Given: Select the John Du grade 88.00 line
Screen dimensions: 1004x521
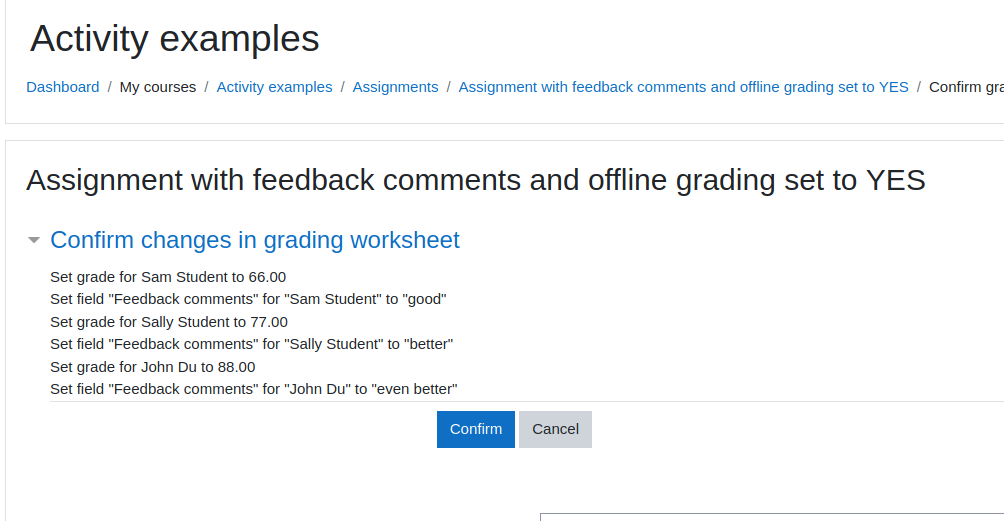Looking at the screenshot, I should click(153, 367).
